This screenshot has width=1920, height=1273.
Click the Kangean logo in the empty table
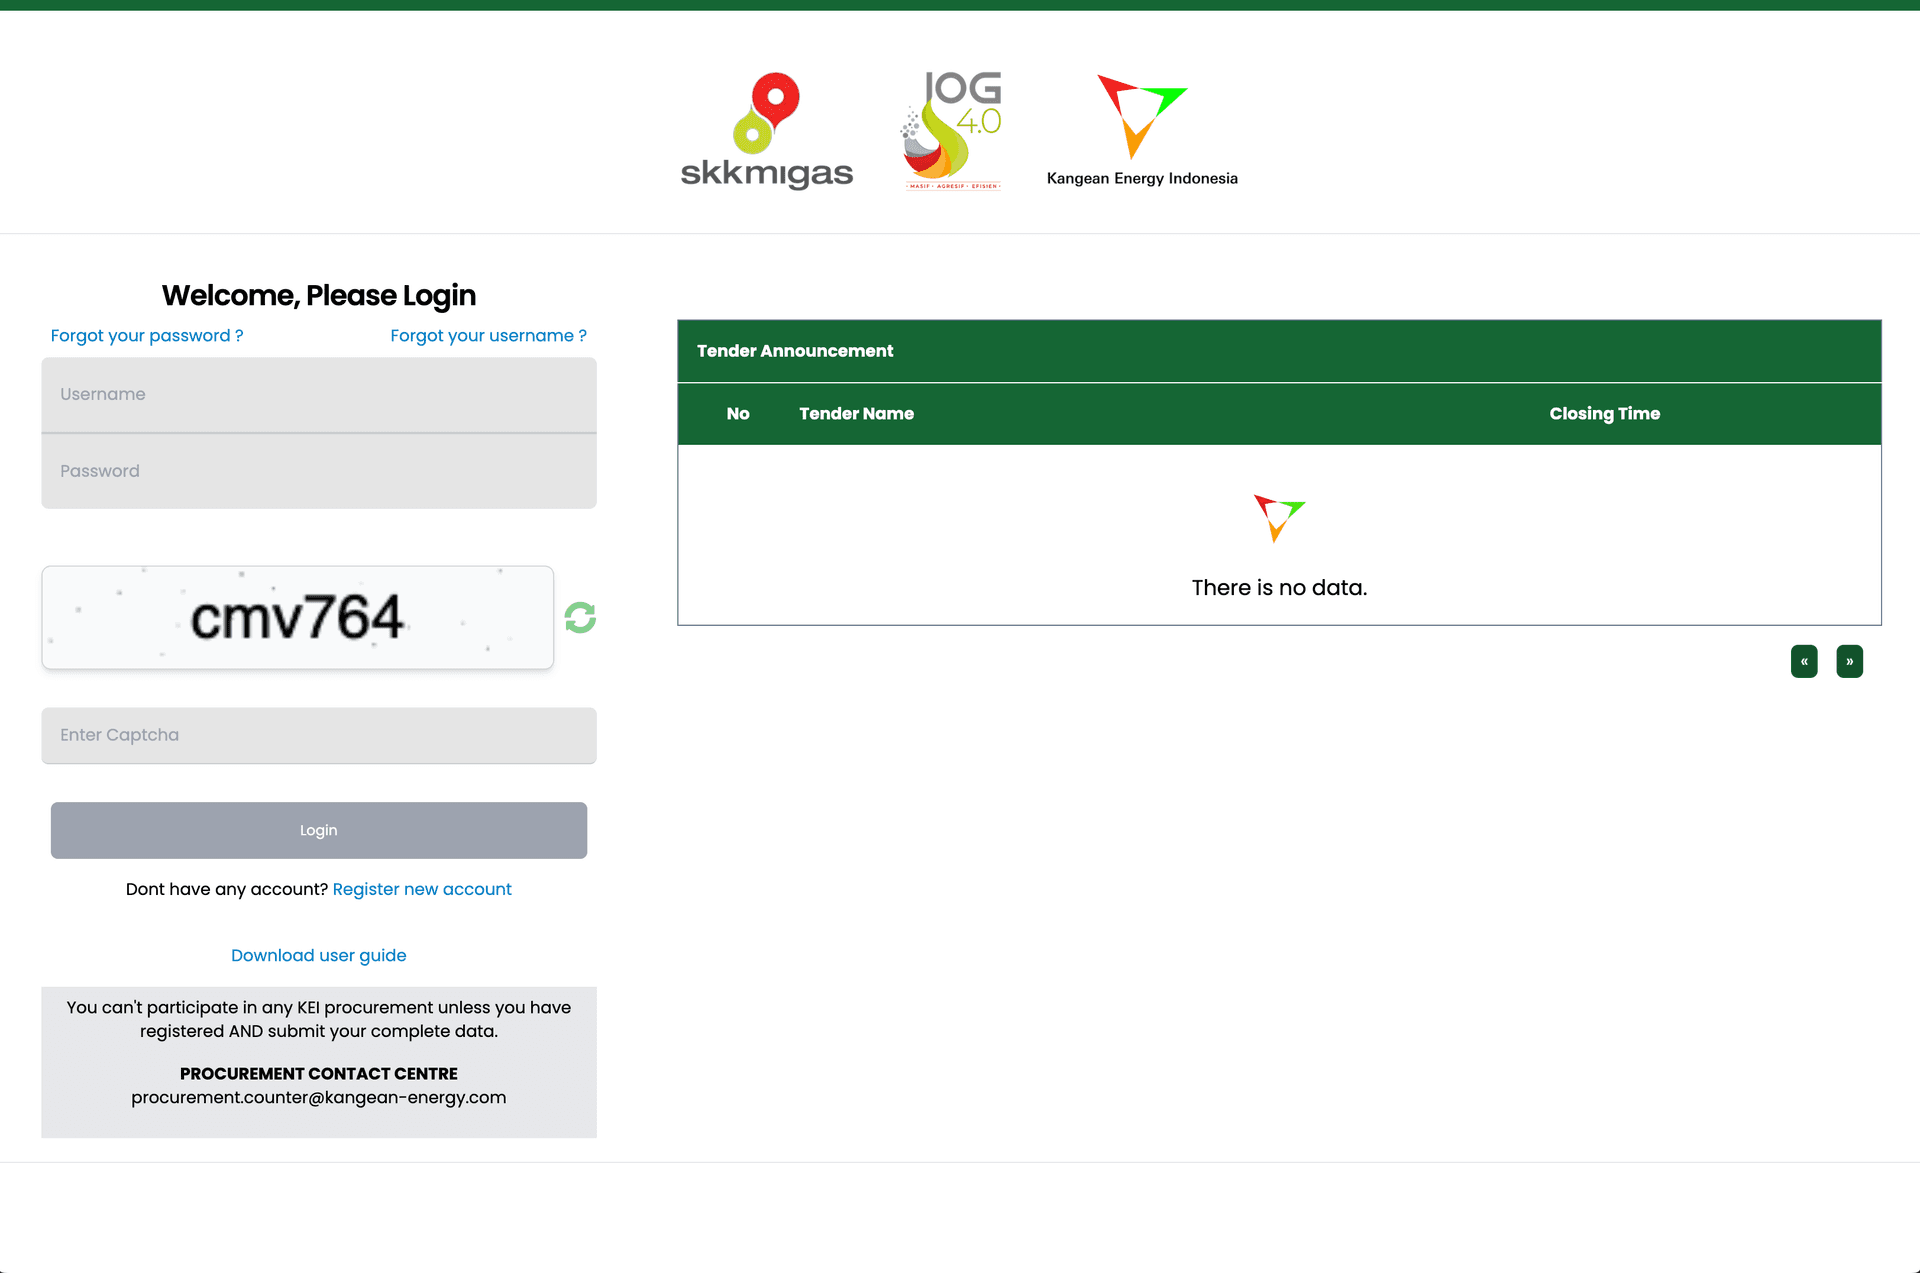pyautogui.click(x=1278, y=518)
